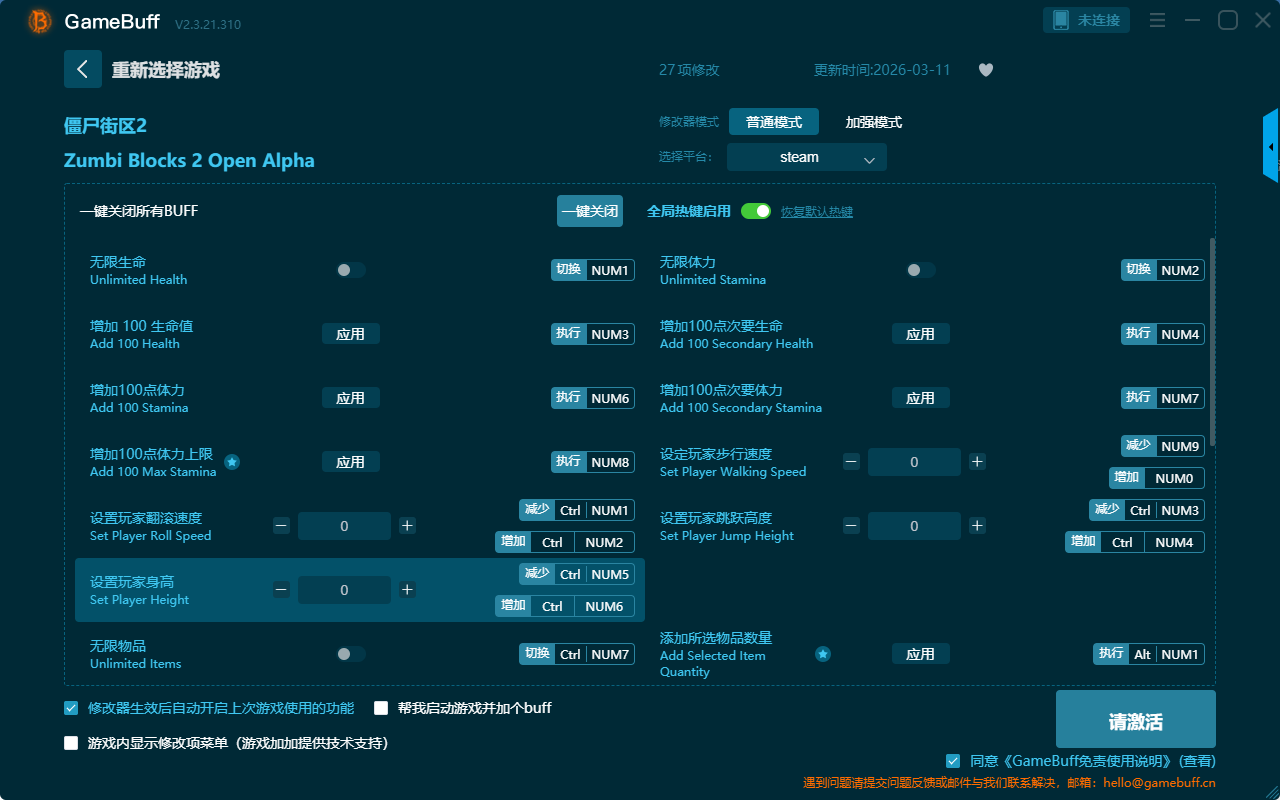Click minus icon for Set Player Roll Speed
This screenshot has height=800, width=1280.
tap(281, 526)
